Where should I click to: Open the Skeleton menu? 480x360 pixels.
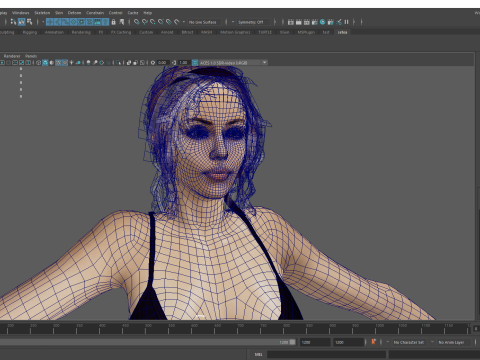[x=42, y=13]
